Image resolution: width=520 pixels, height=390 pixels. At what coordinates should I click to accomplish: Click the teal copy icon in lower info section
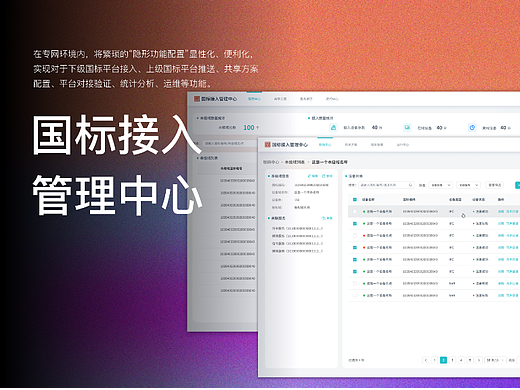323,218
